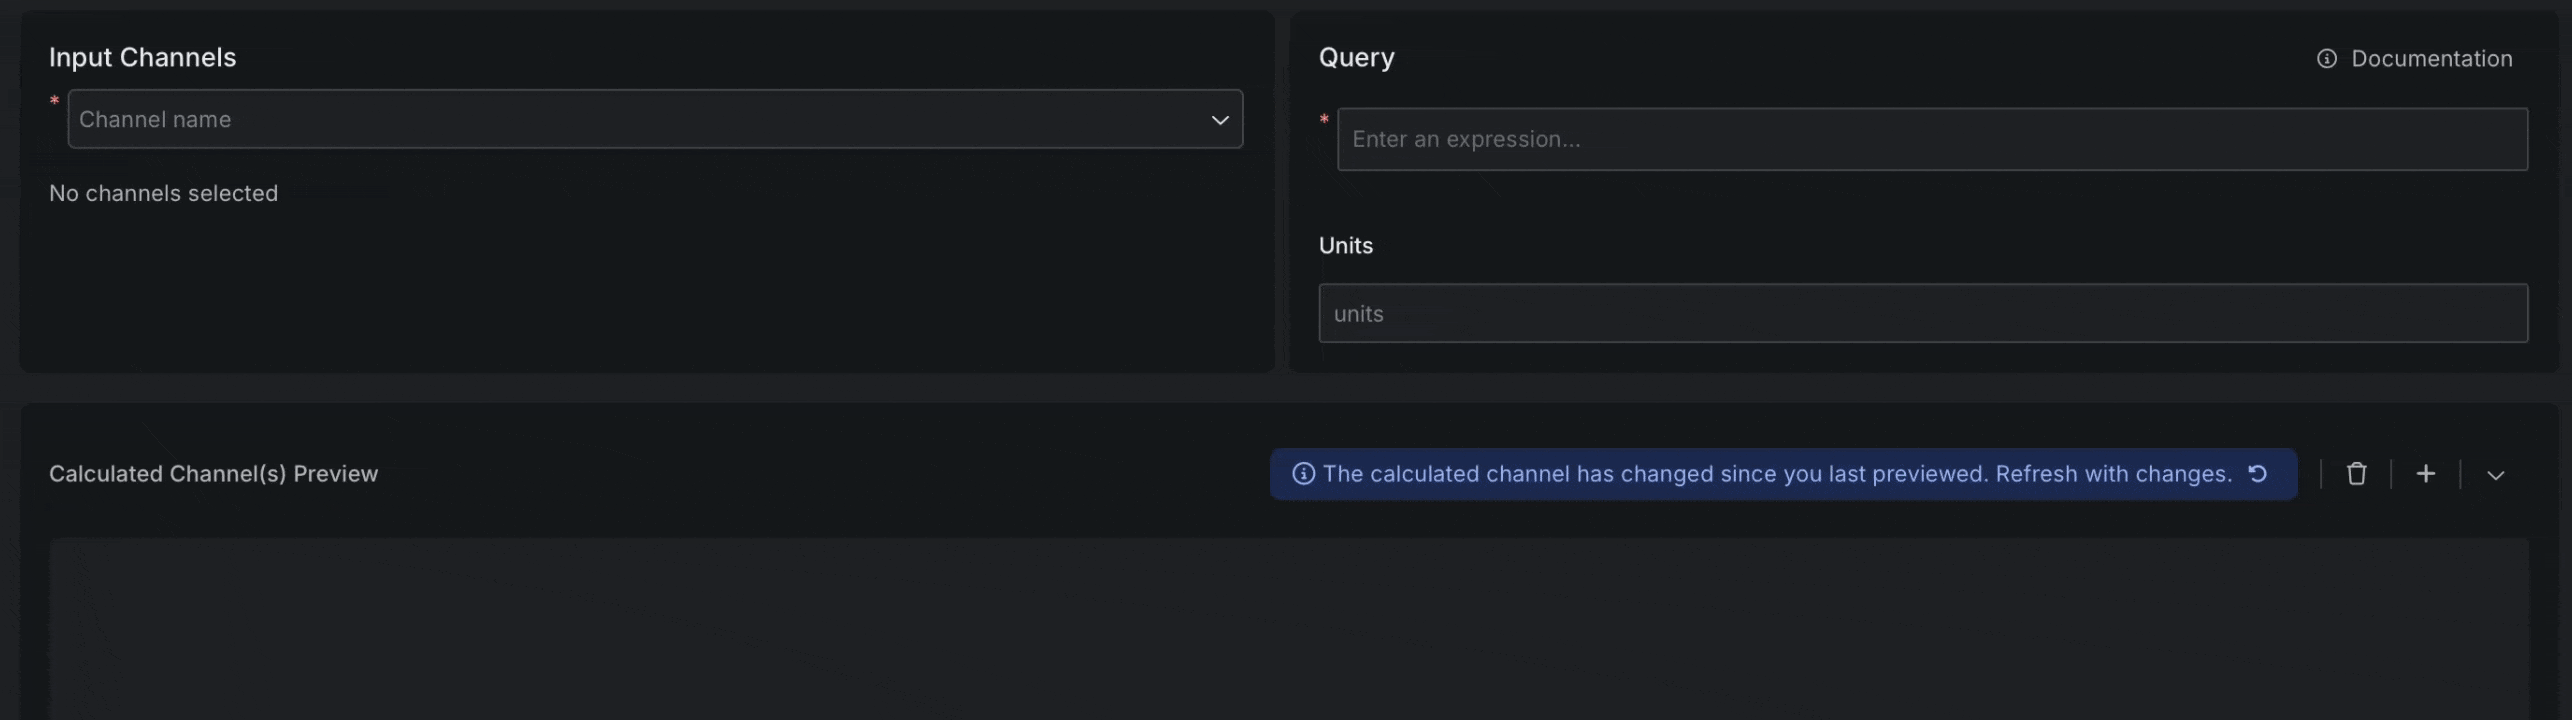The image size is (2572, 720).
Task: Click the chevron arrow in Channel name field
Action: click(1220, 120)
